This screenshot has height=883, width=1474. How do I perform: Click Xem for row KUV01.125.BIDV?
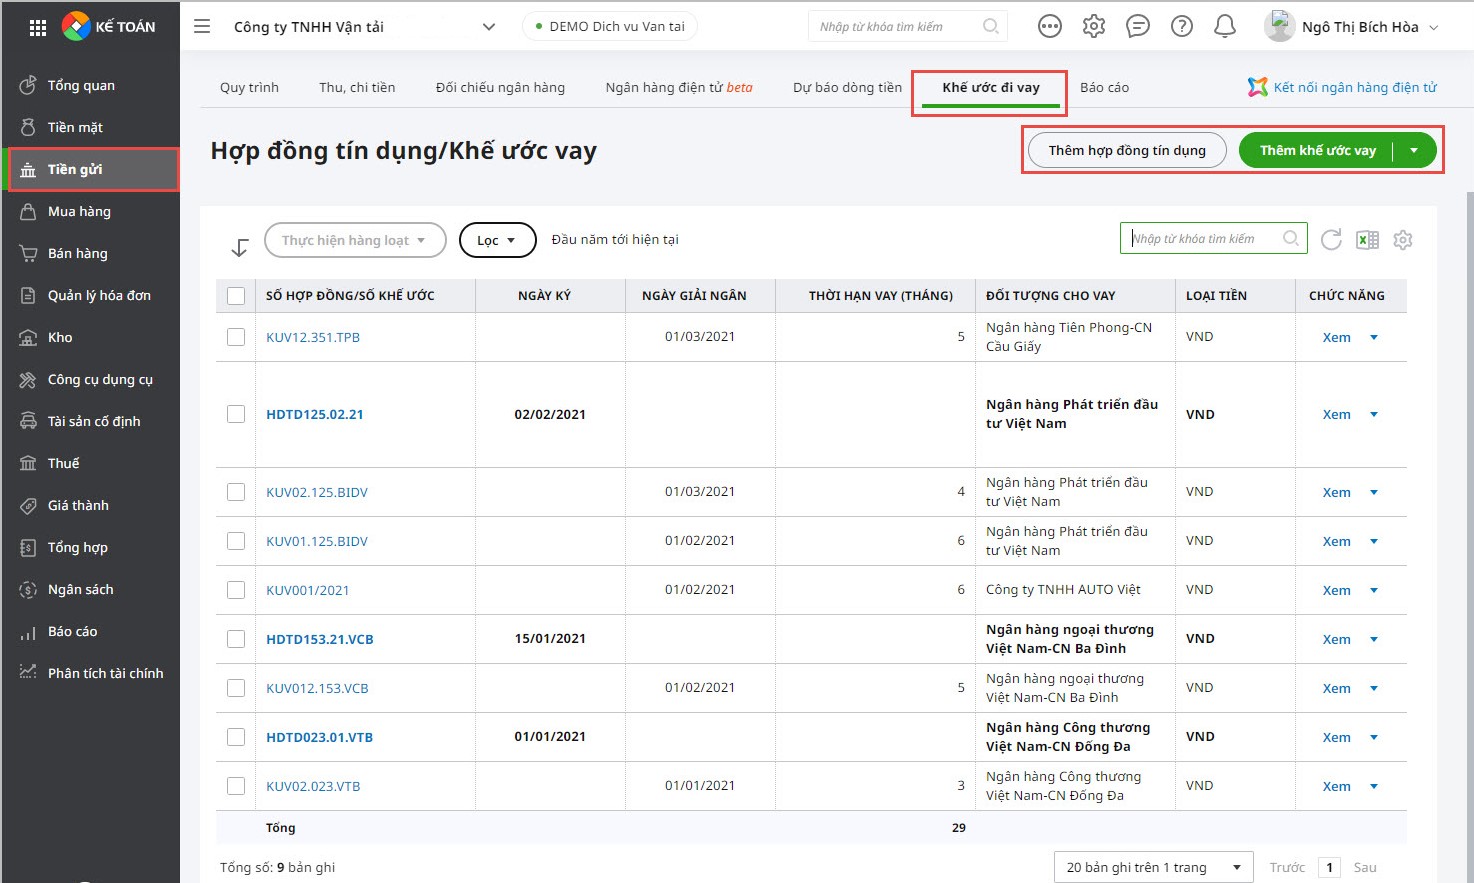(1336, 541)
